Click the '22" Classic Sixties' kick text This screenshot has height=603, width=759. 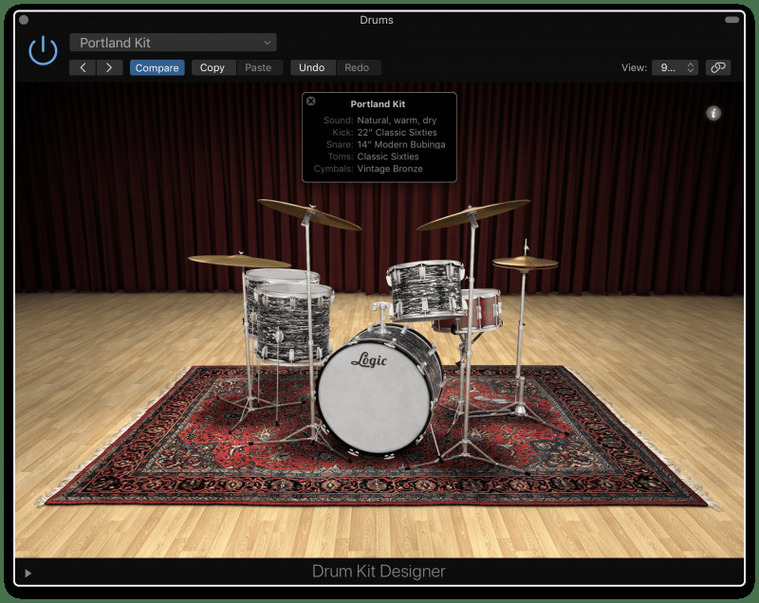pos(397,133)
